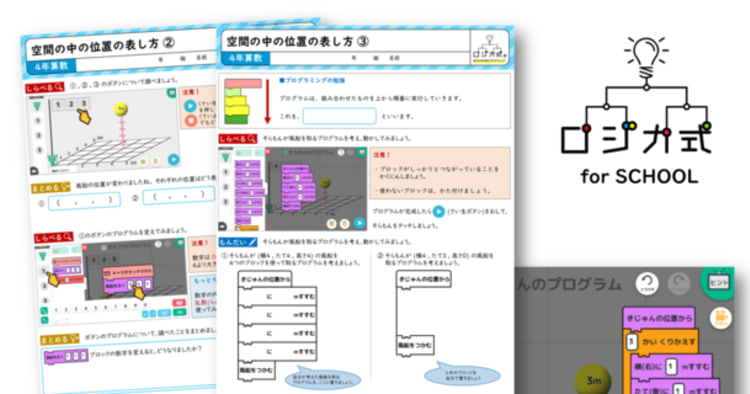Click the top しらべる badge on worksheet ②
The image size is (750, 394).
pyautogui.click(x=44, y=88)
